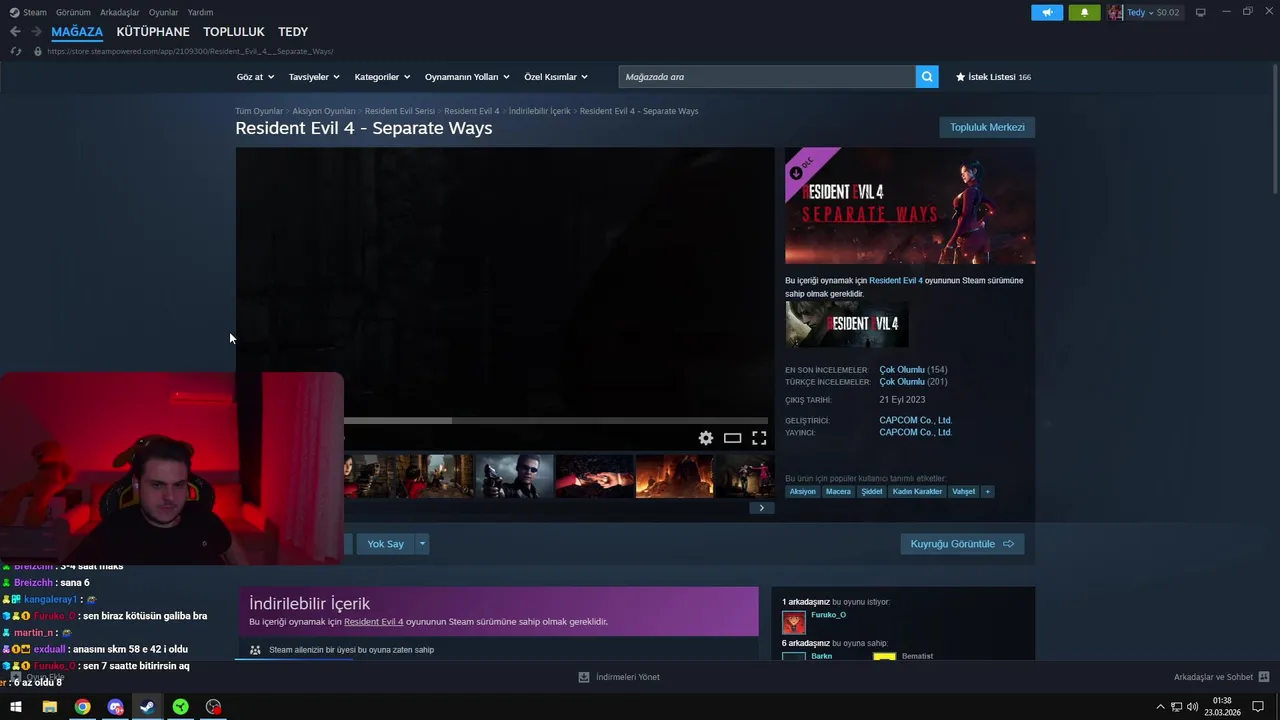Screen dimensions: 1280x720
Task: Click the Yok Say button
Action: coord(385,544)
